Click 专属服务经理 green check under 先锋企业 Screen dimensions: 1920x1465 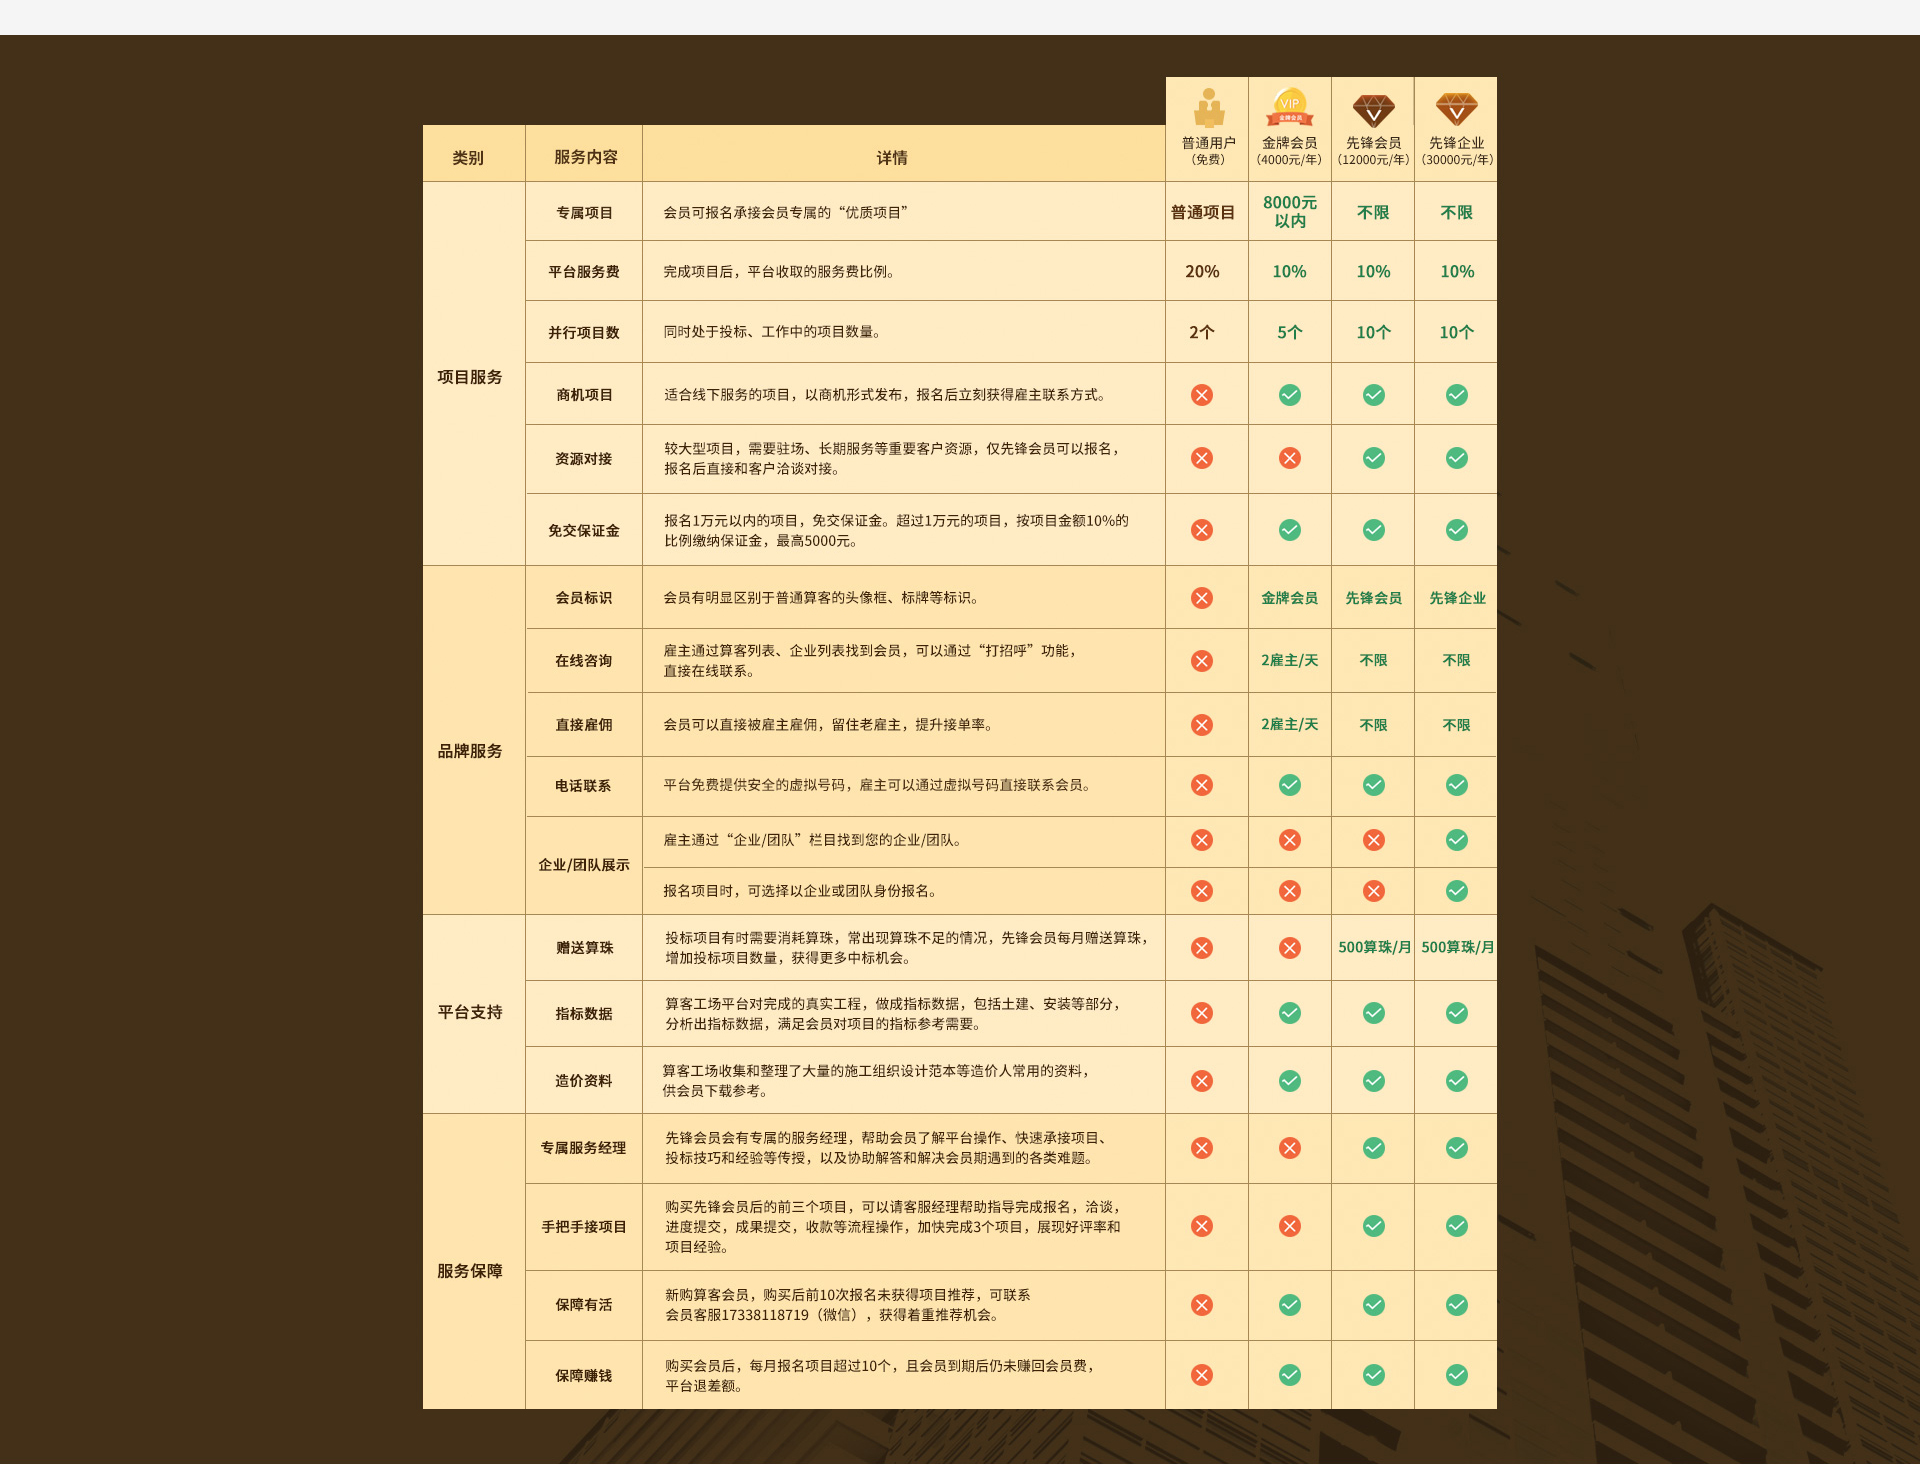click(1457, 1148)
